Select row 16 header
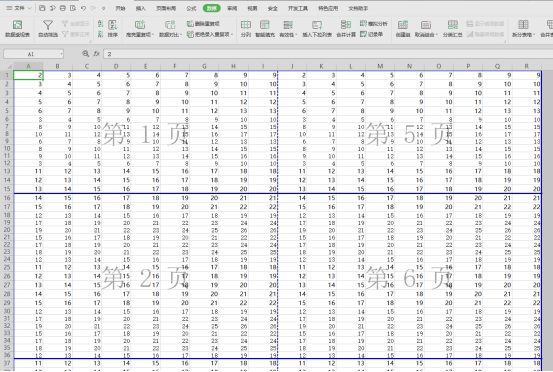 point(7,198)
